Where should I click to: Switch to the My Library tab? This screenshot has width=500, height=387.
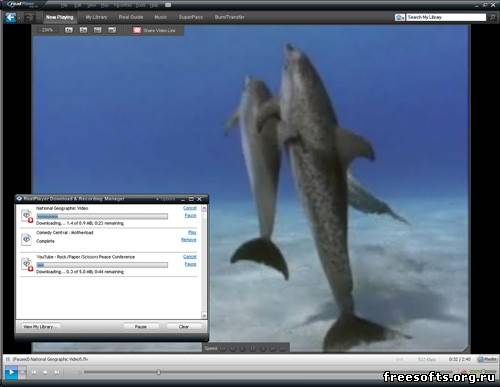click(96, 17)
